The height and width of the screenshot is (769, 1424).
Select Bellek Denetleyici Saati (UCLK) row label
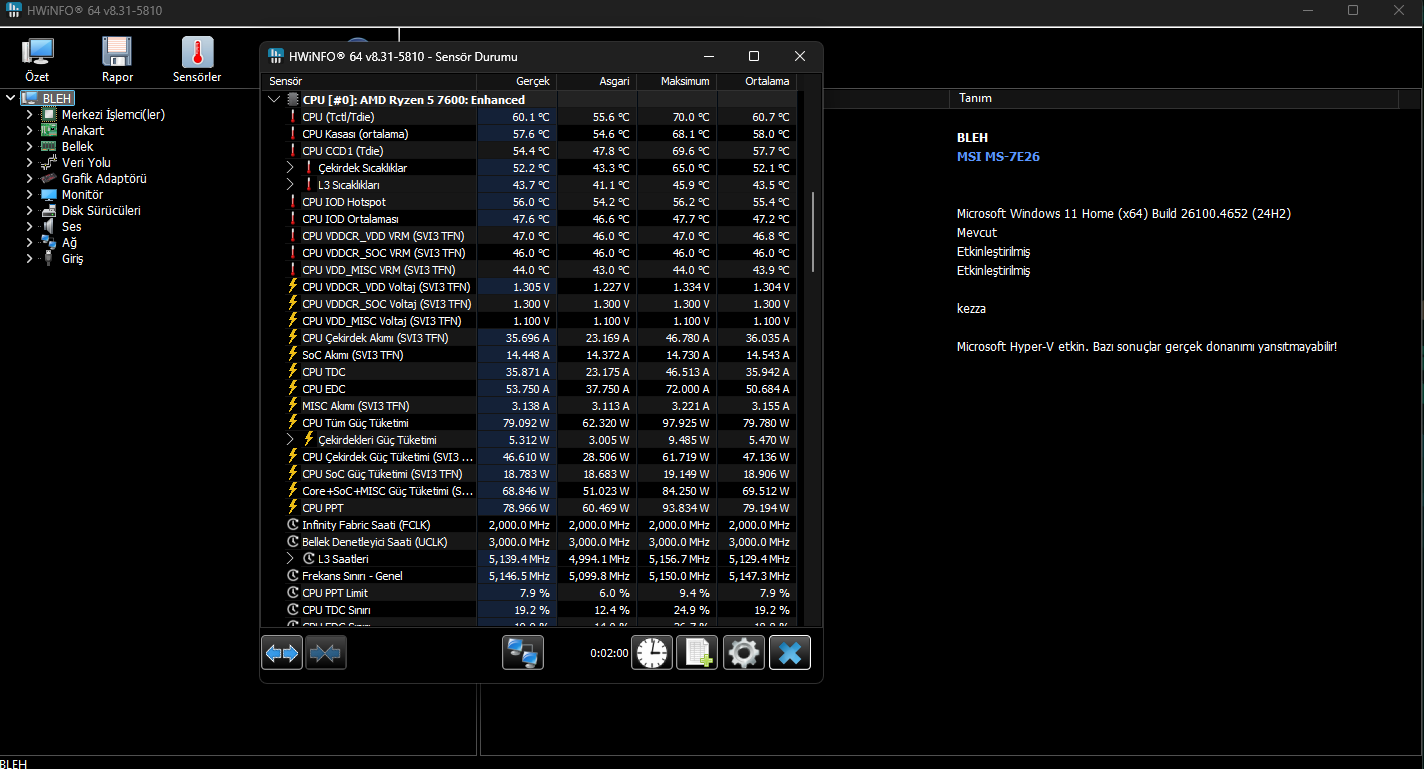tap(375, 542)
